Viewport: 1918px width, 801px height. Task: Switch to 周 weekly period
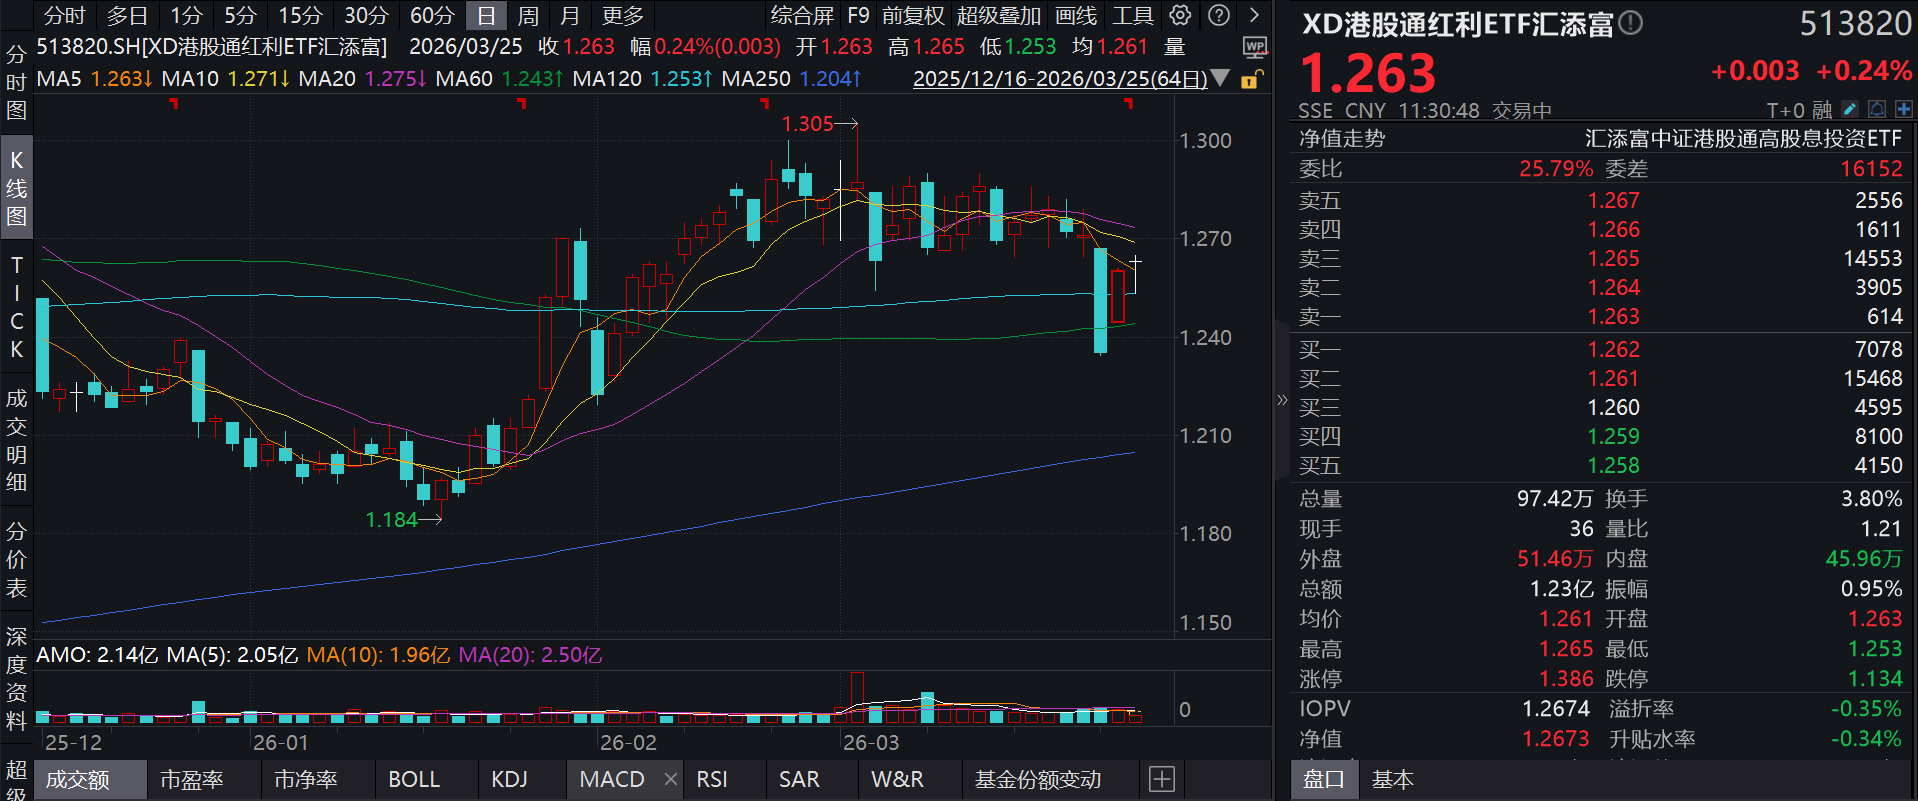pyautogui.click(x=528, y=16)
